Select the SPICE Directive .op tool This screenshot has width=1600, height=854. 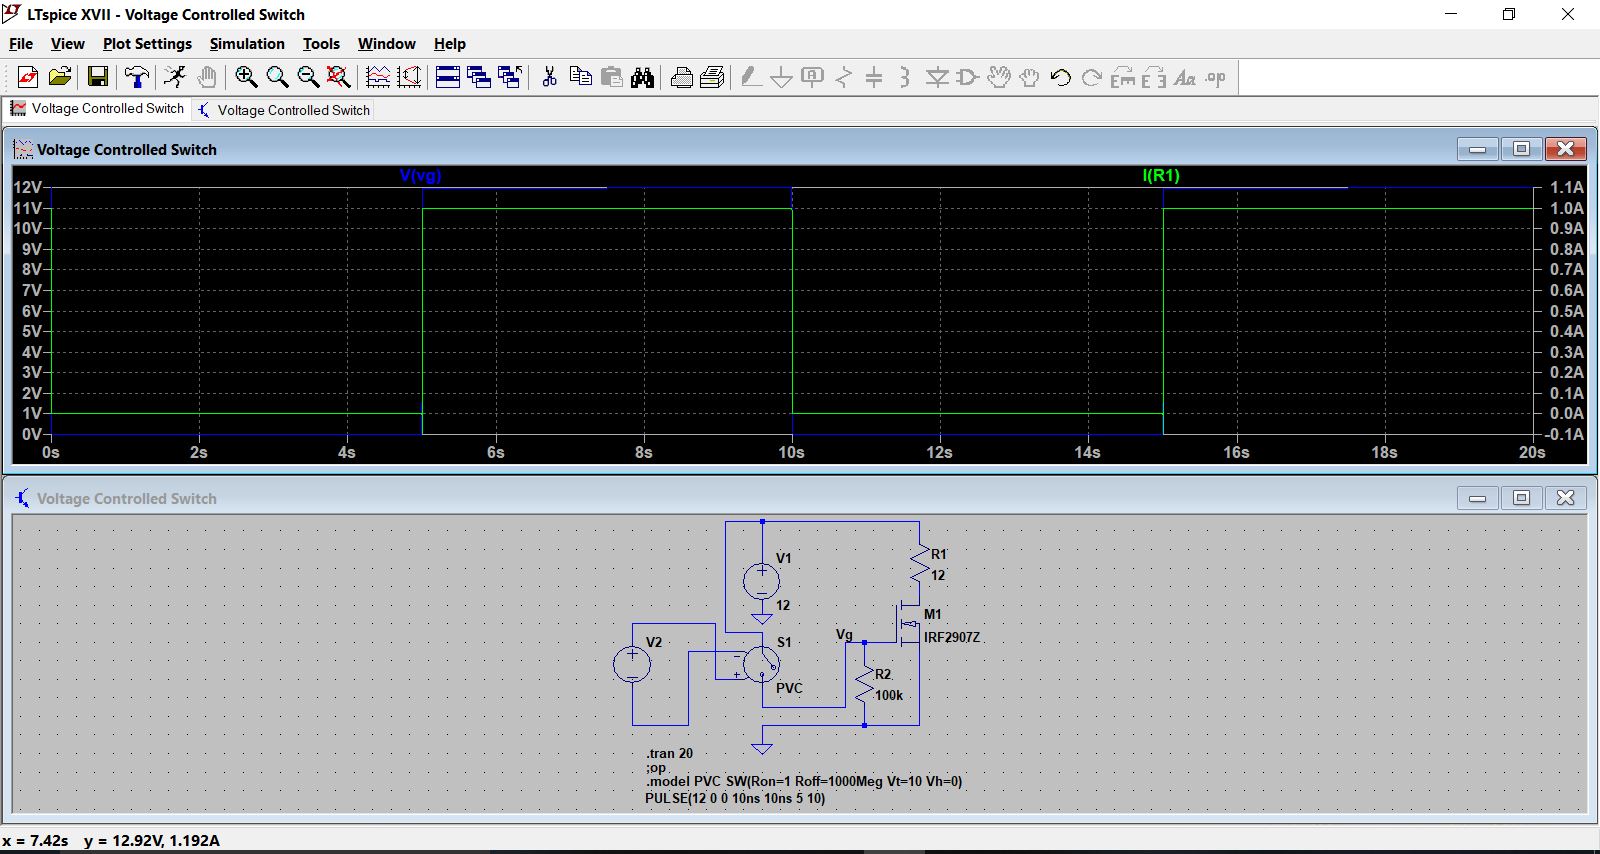(1216, 77)
